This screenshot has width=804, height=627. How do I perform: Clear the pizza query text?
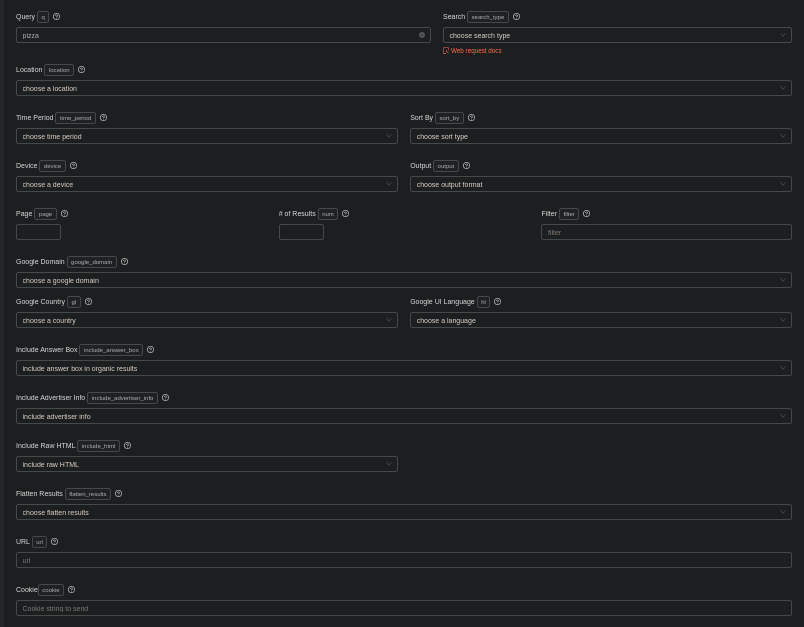[421, 35]
